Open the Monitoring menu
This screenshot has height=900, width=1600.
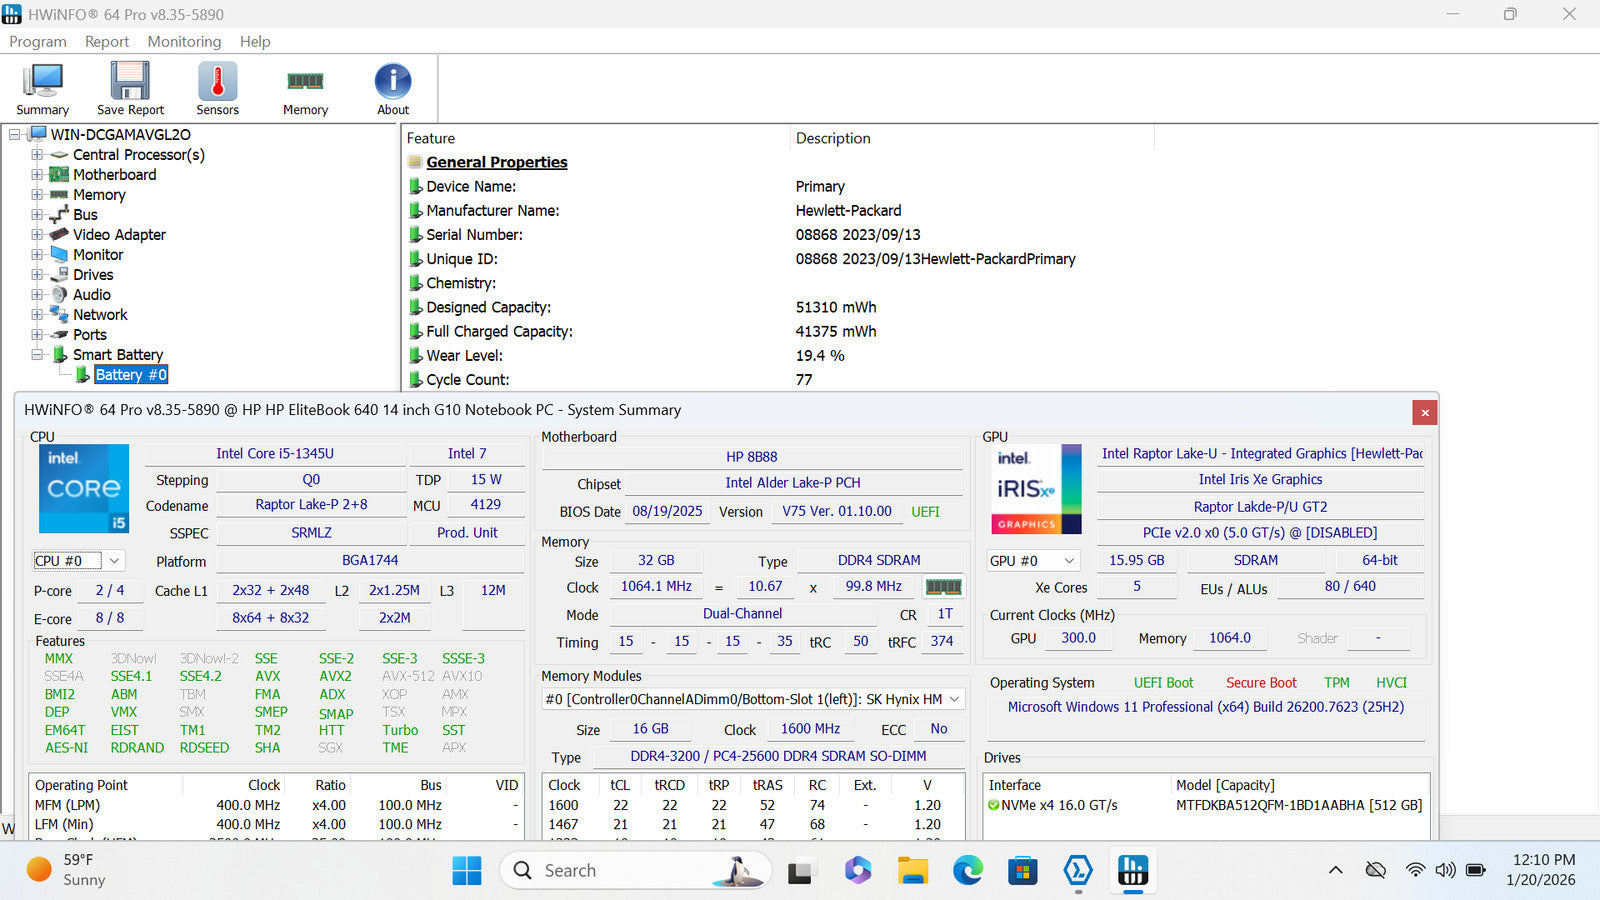coord(184,41)
